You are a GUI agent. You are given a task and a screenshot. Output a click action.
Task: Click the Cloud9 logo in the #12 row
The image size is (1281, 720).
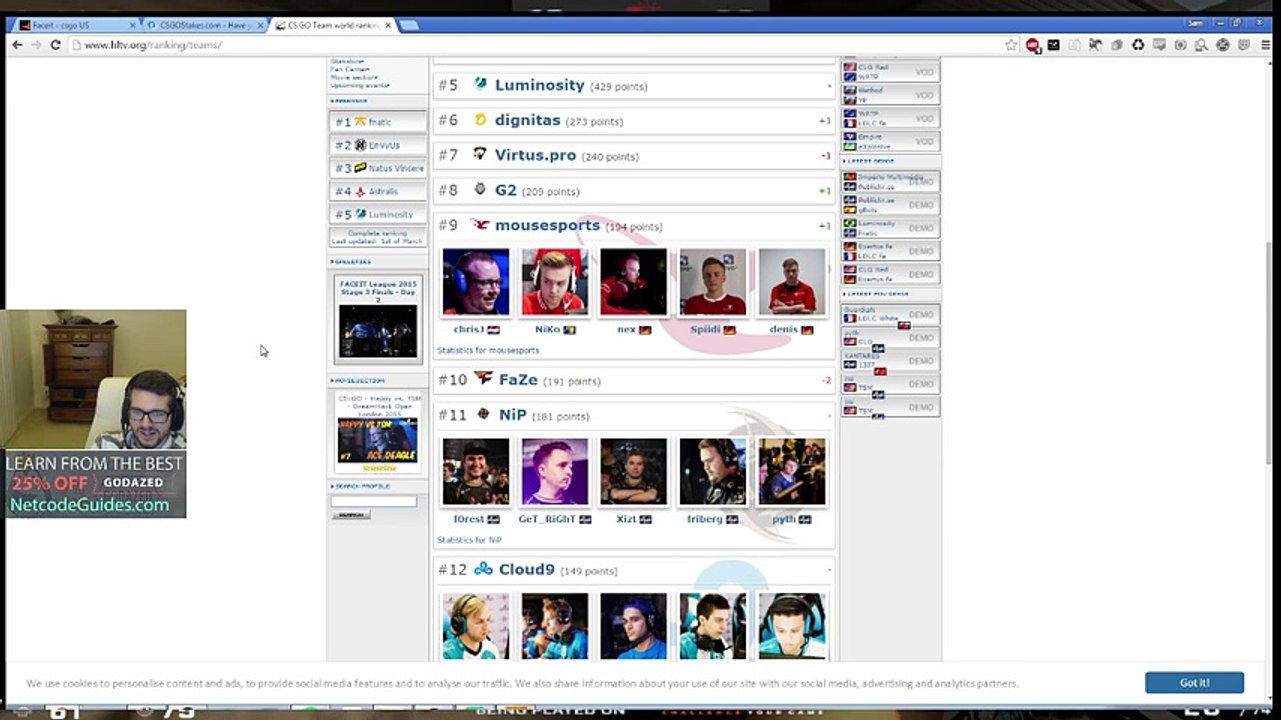484,569
